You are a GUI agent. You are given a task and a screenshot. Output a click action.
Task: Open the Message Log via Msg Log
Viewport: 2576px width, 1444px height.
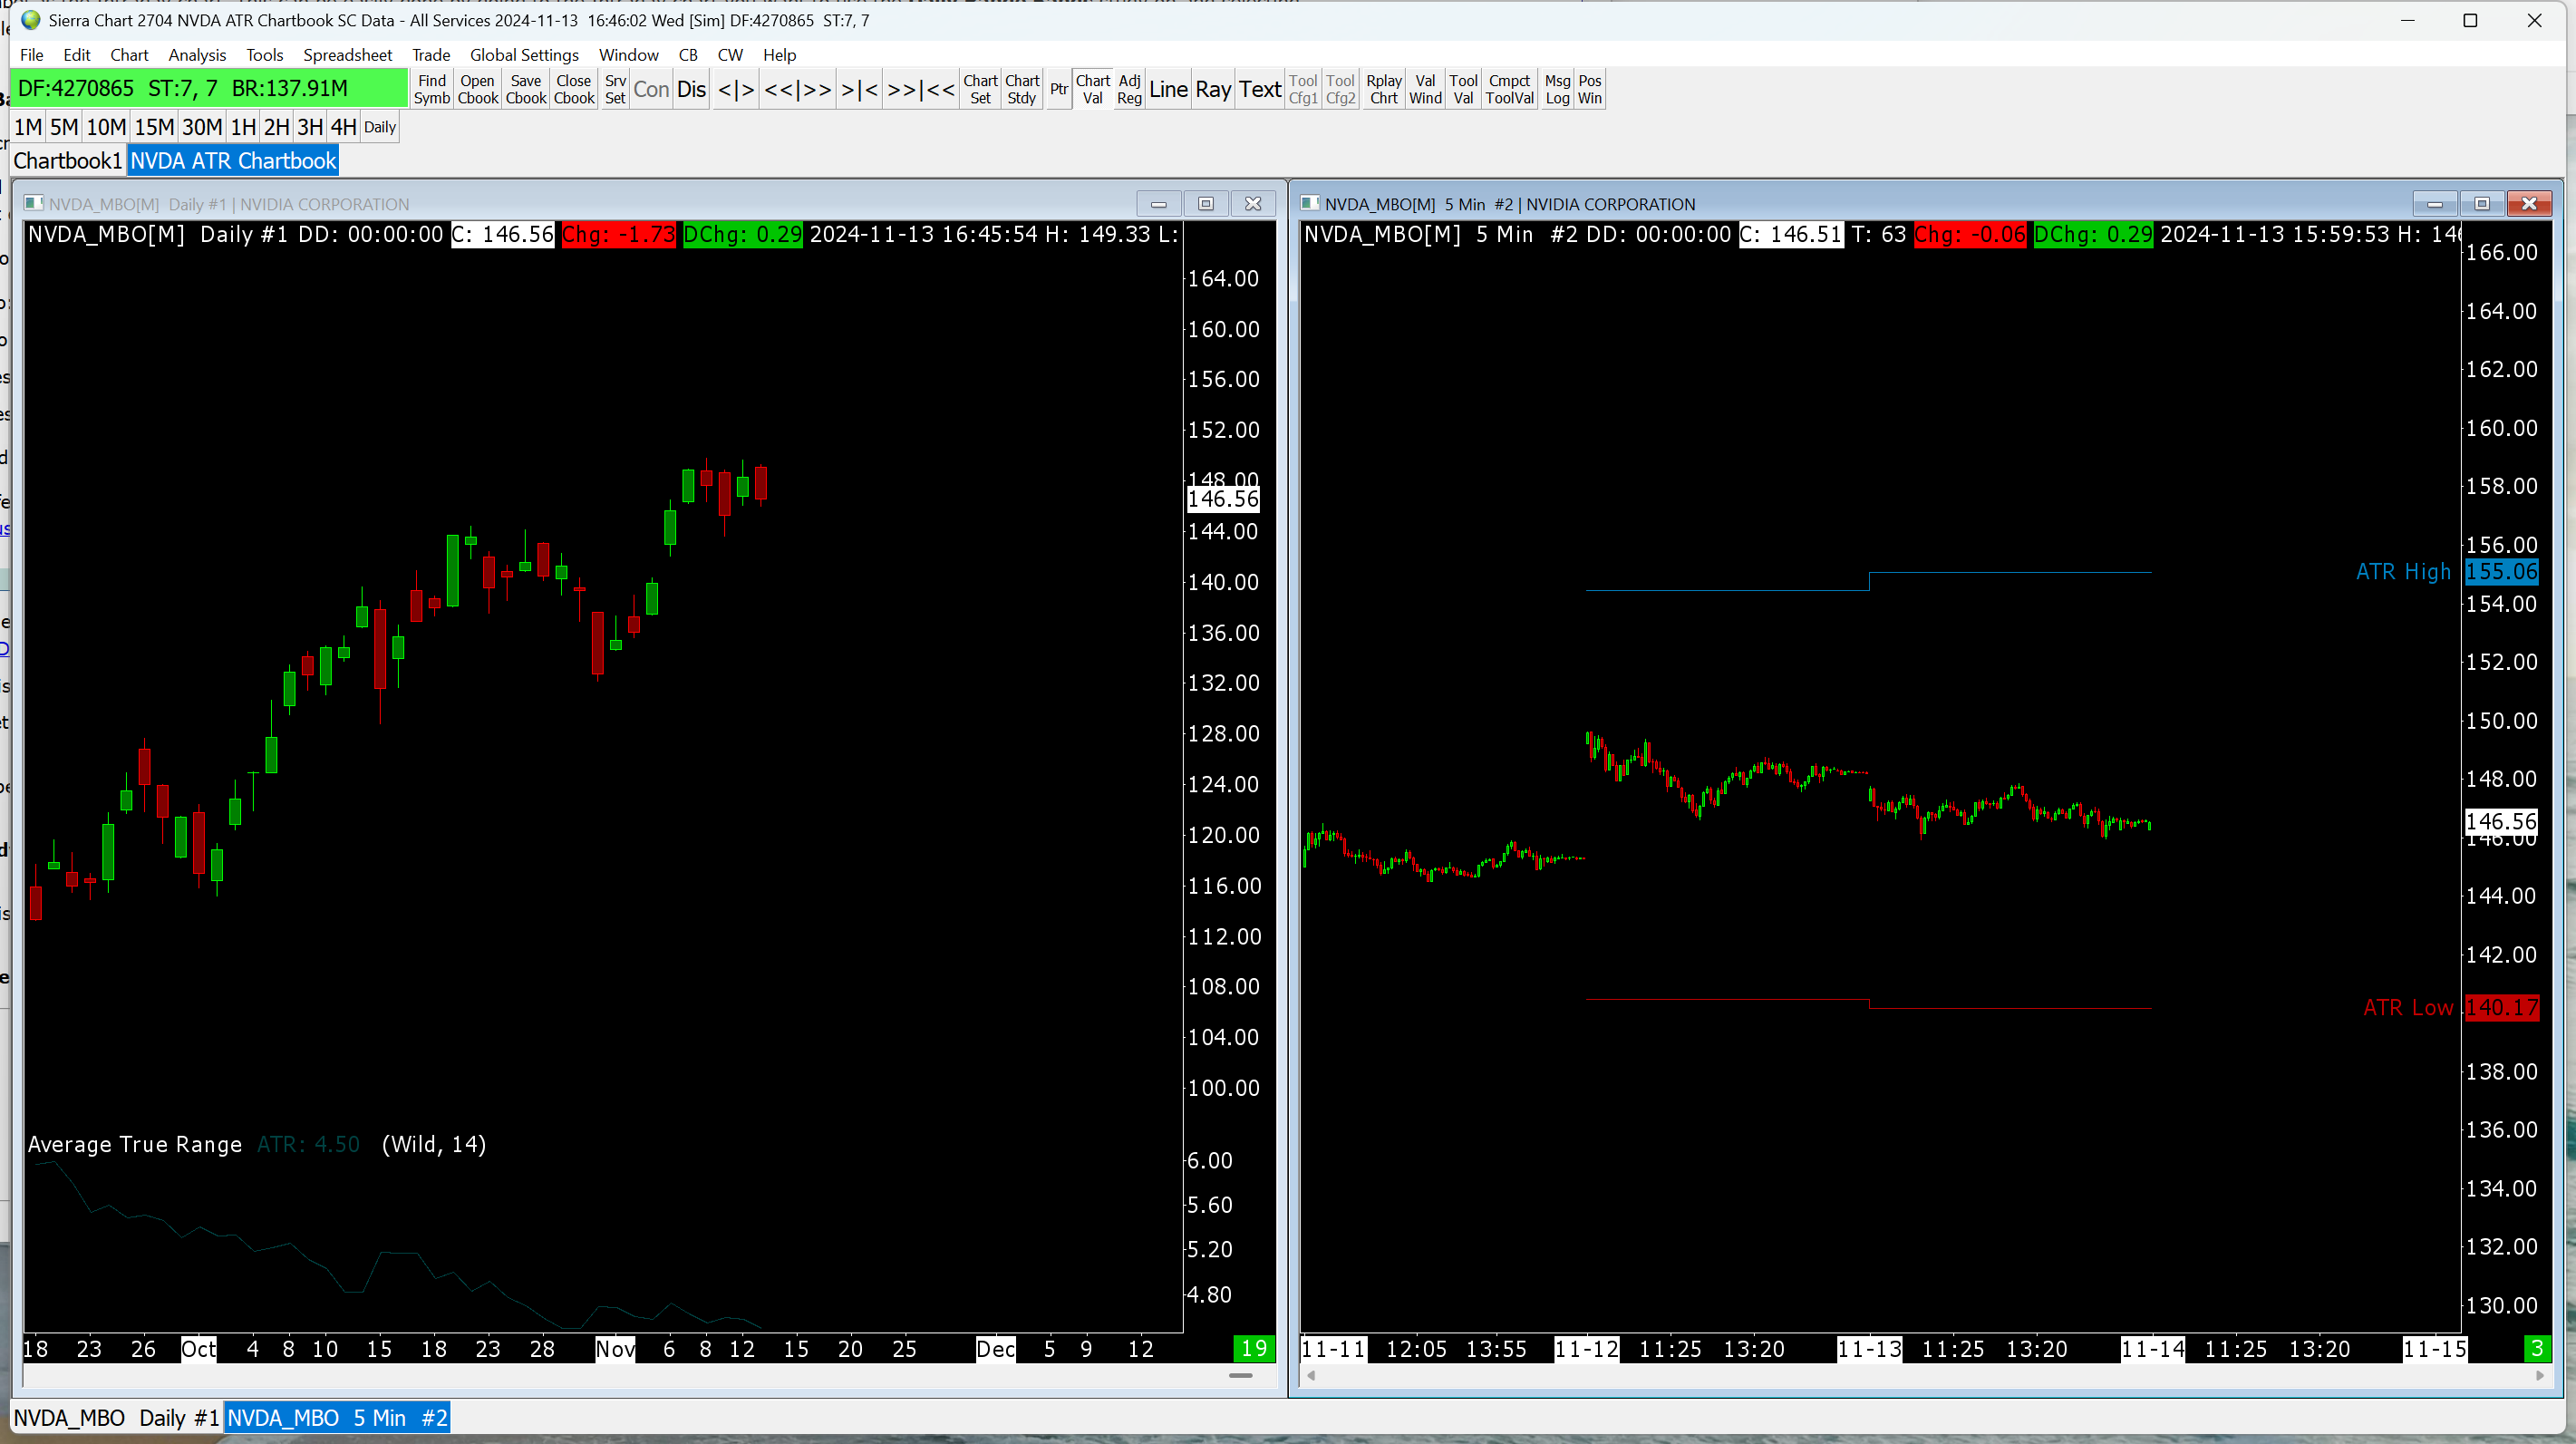pos(1556,89)
